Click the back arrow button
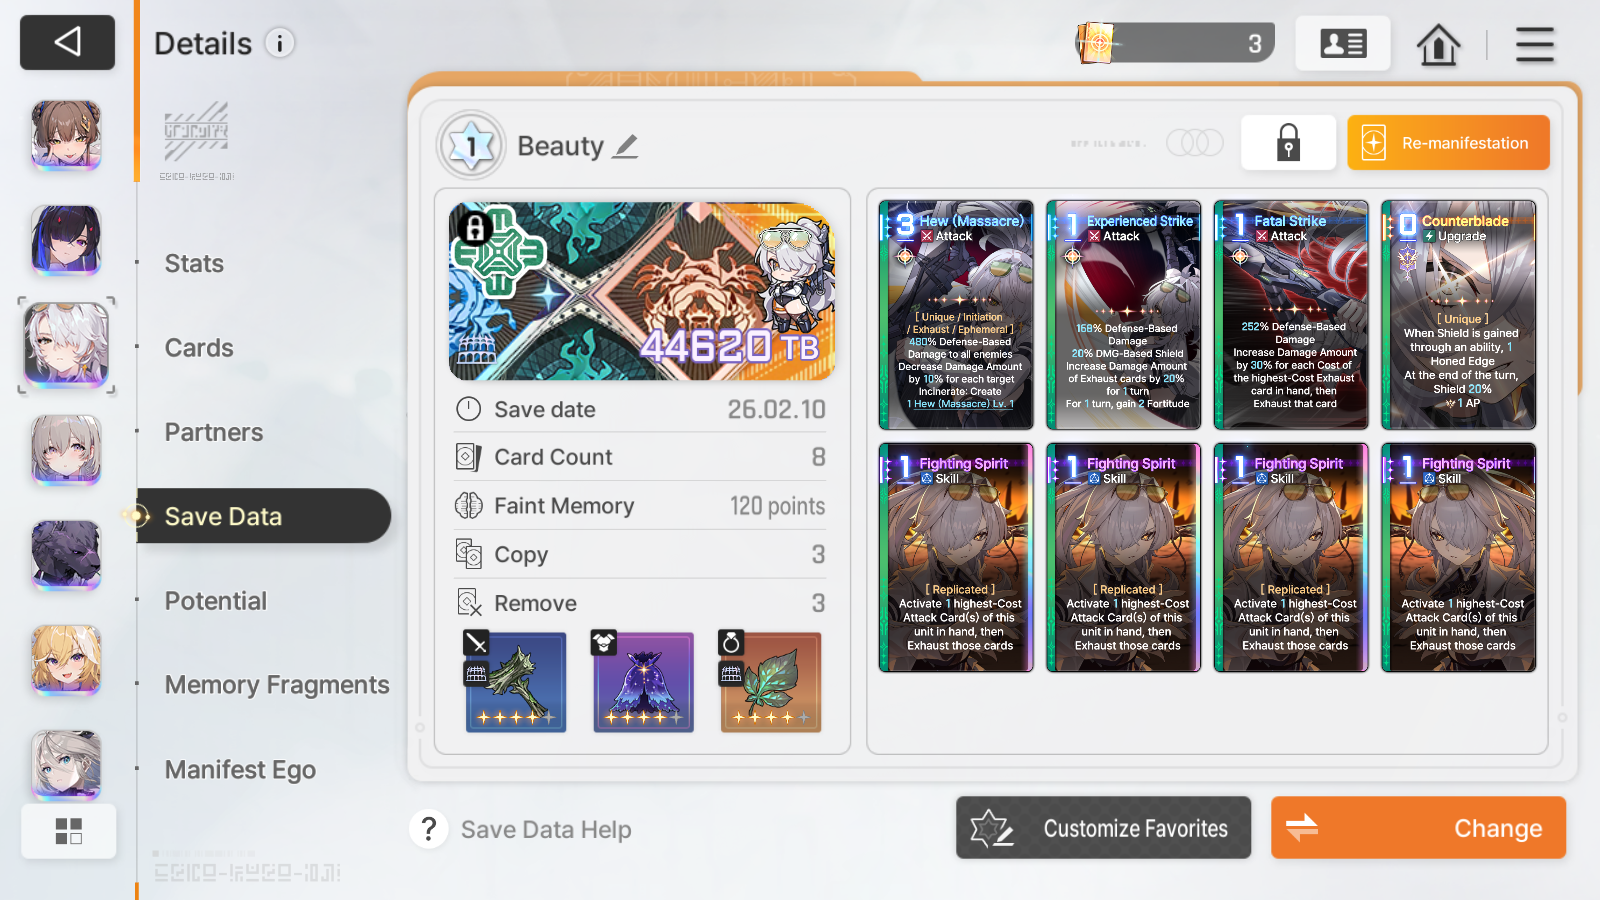 tap(67, 42)
